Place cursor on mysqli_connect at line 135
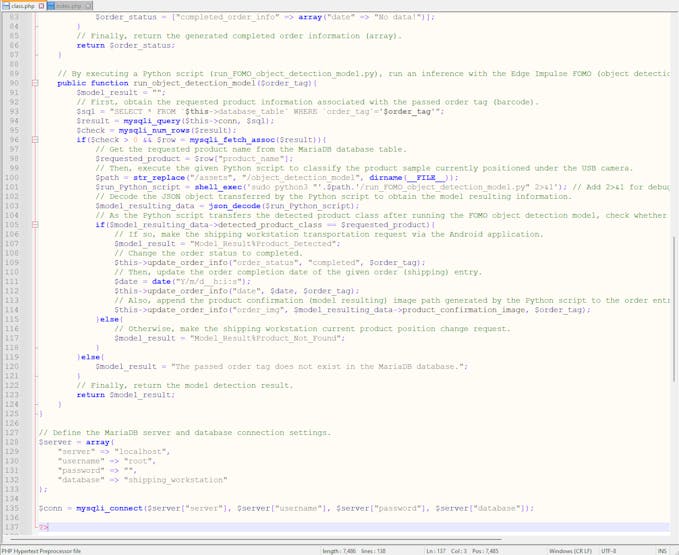 pos(104,508)
